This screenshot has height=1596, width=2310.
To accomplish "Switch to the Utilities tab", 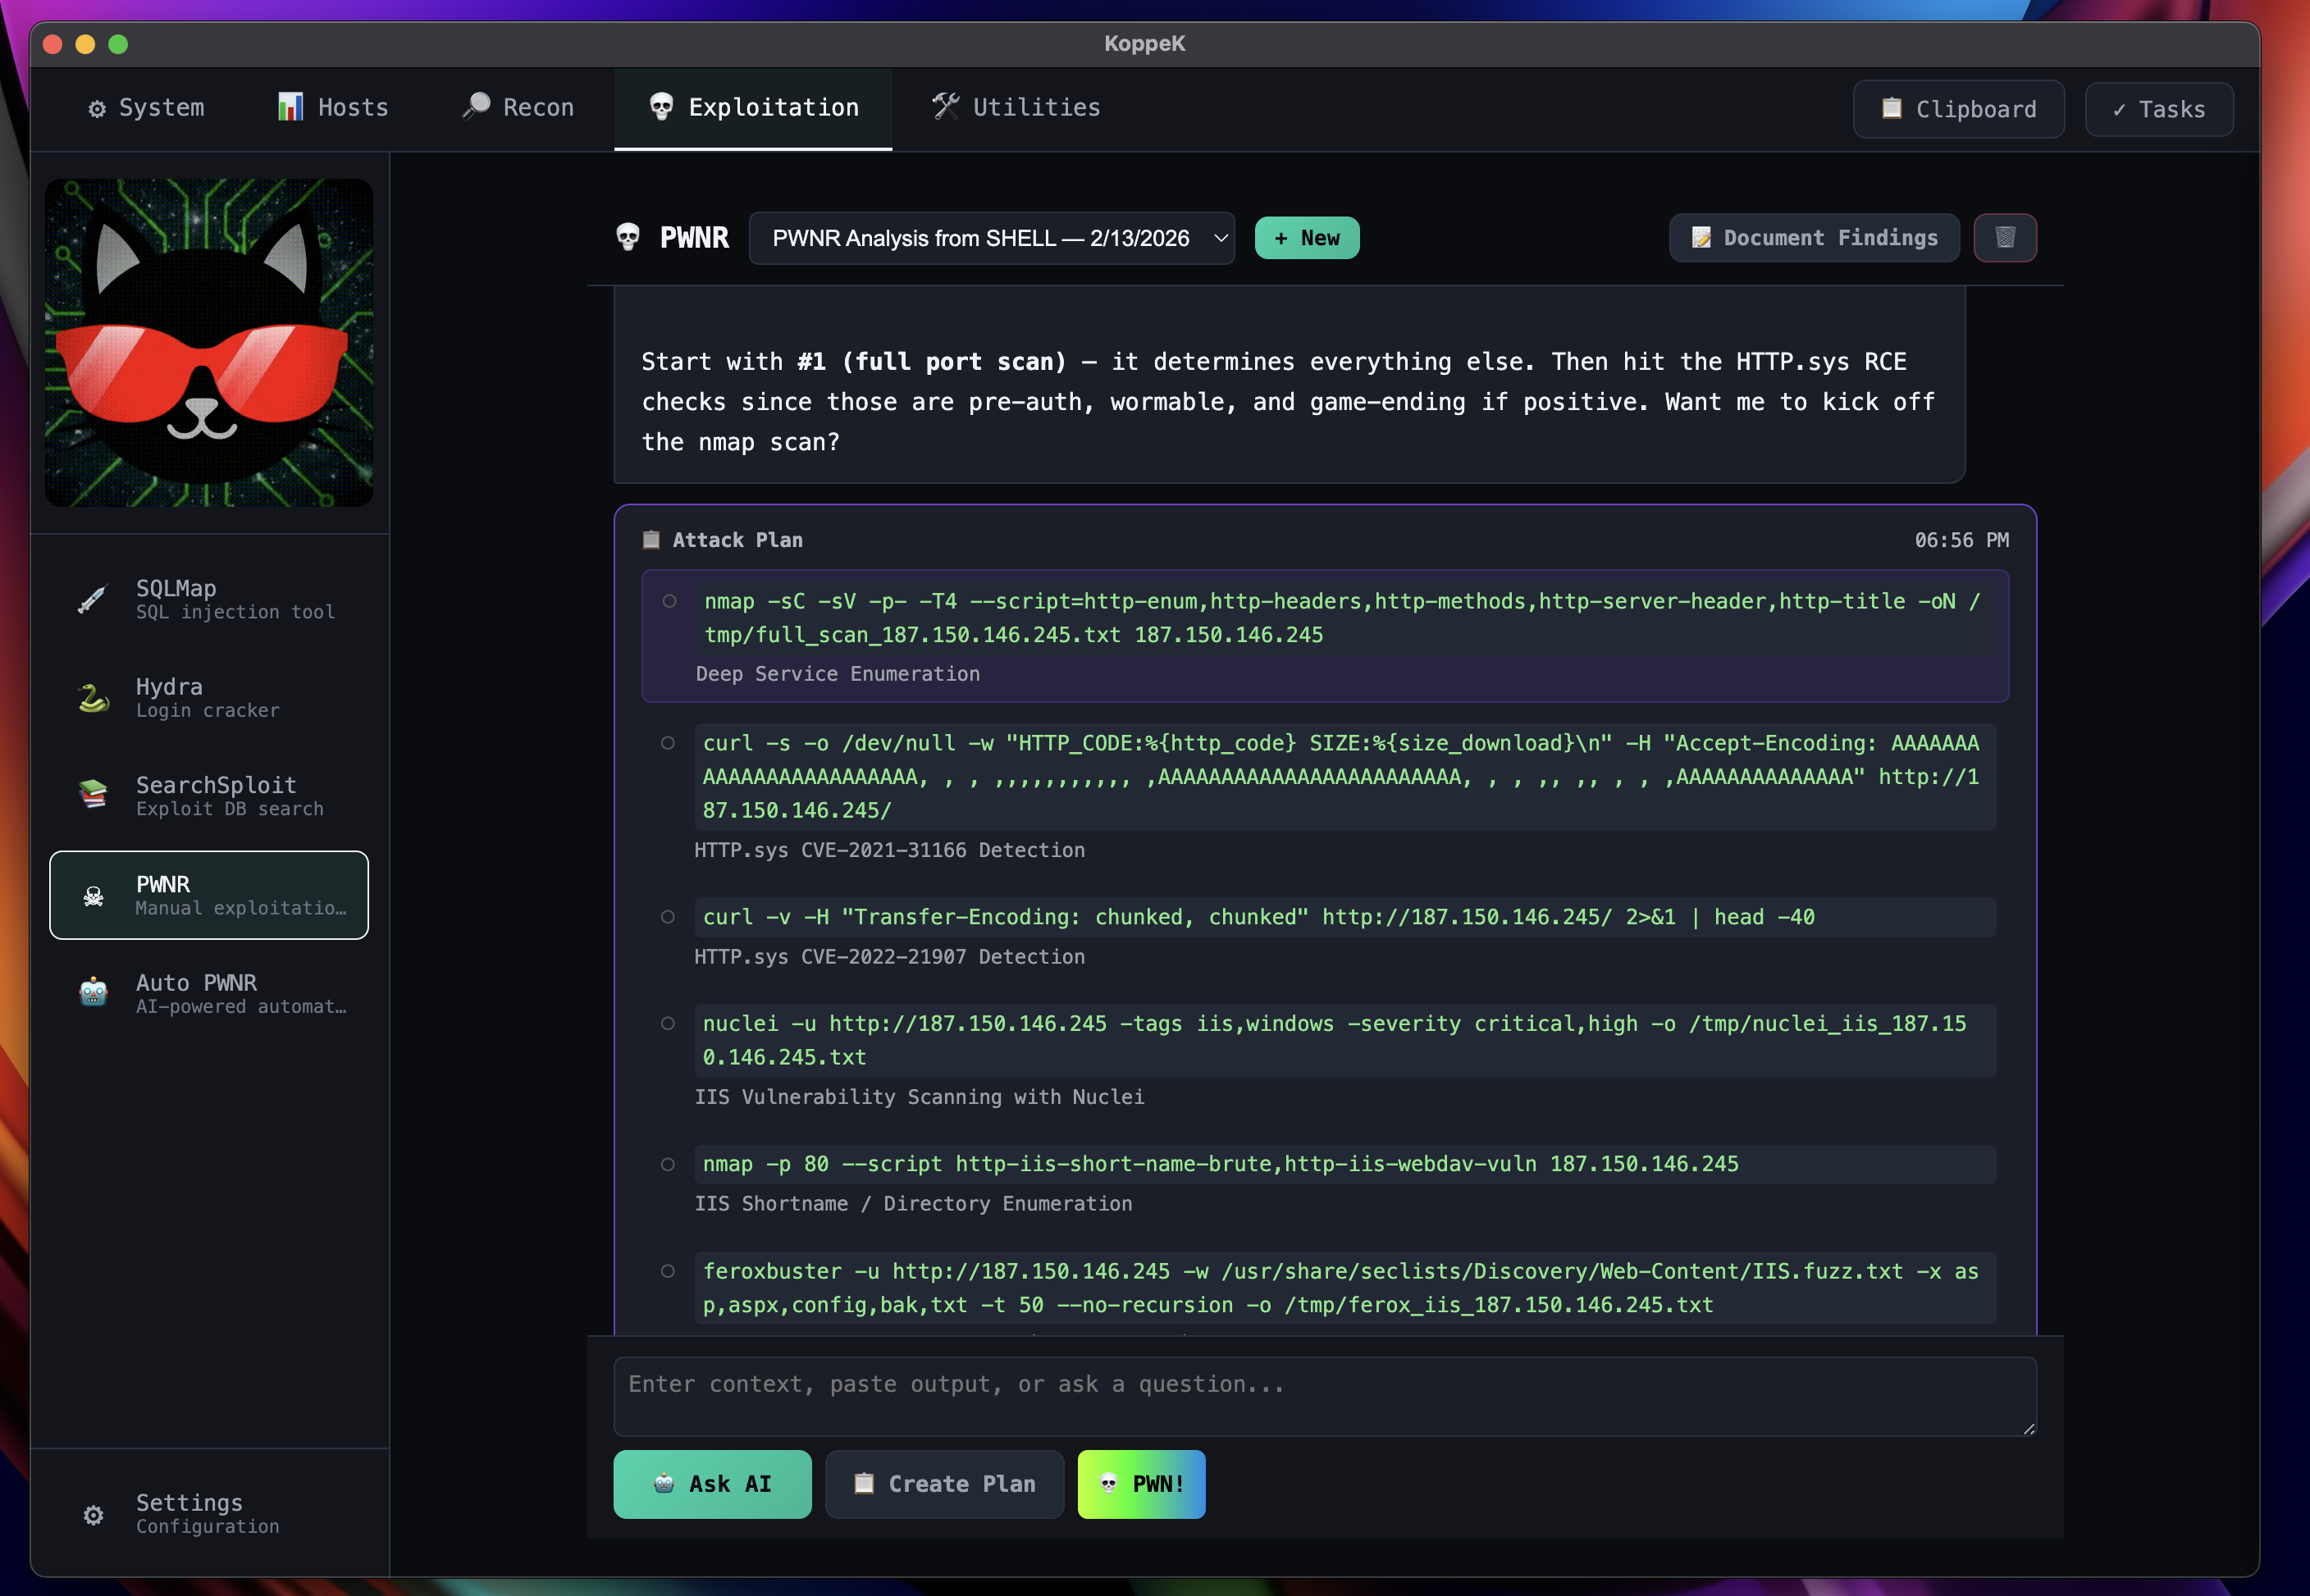I will coord(1016,108).
